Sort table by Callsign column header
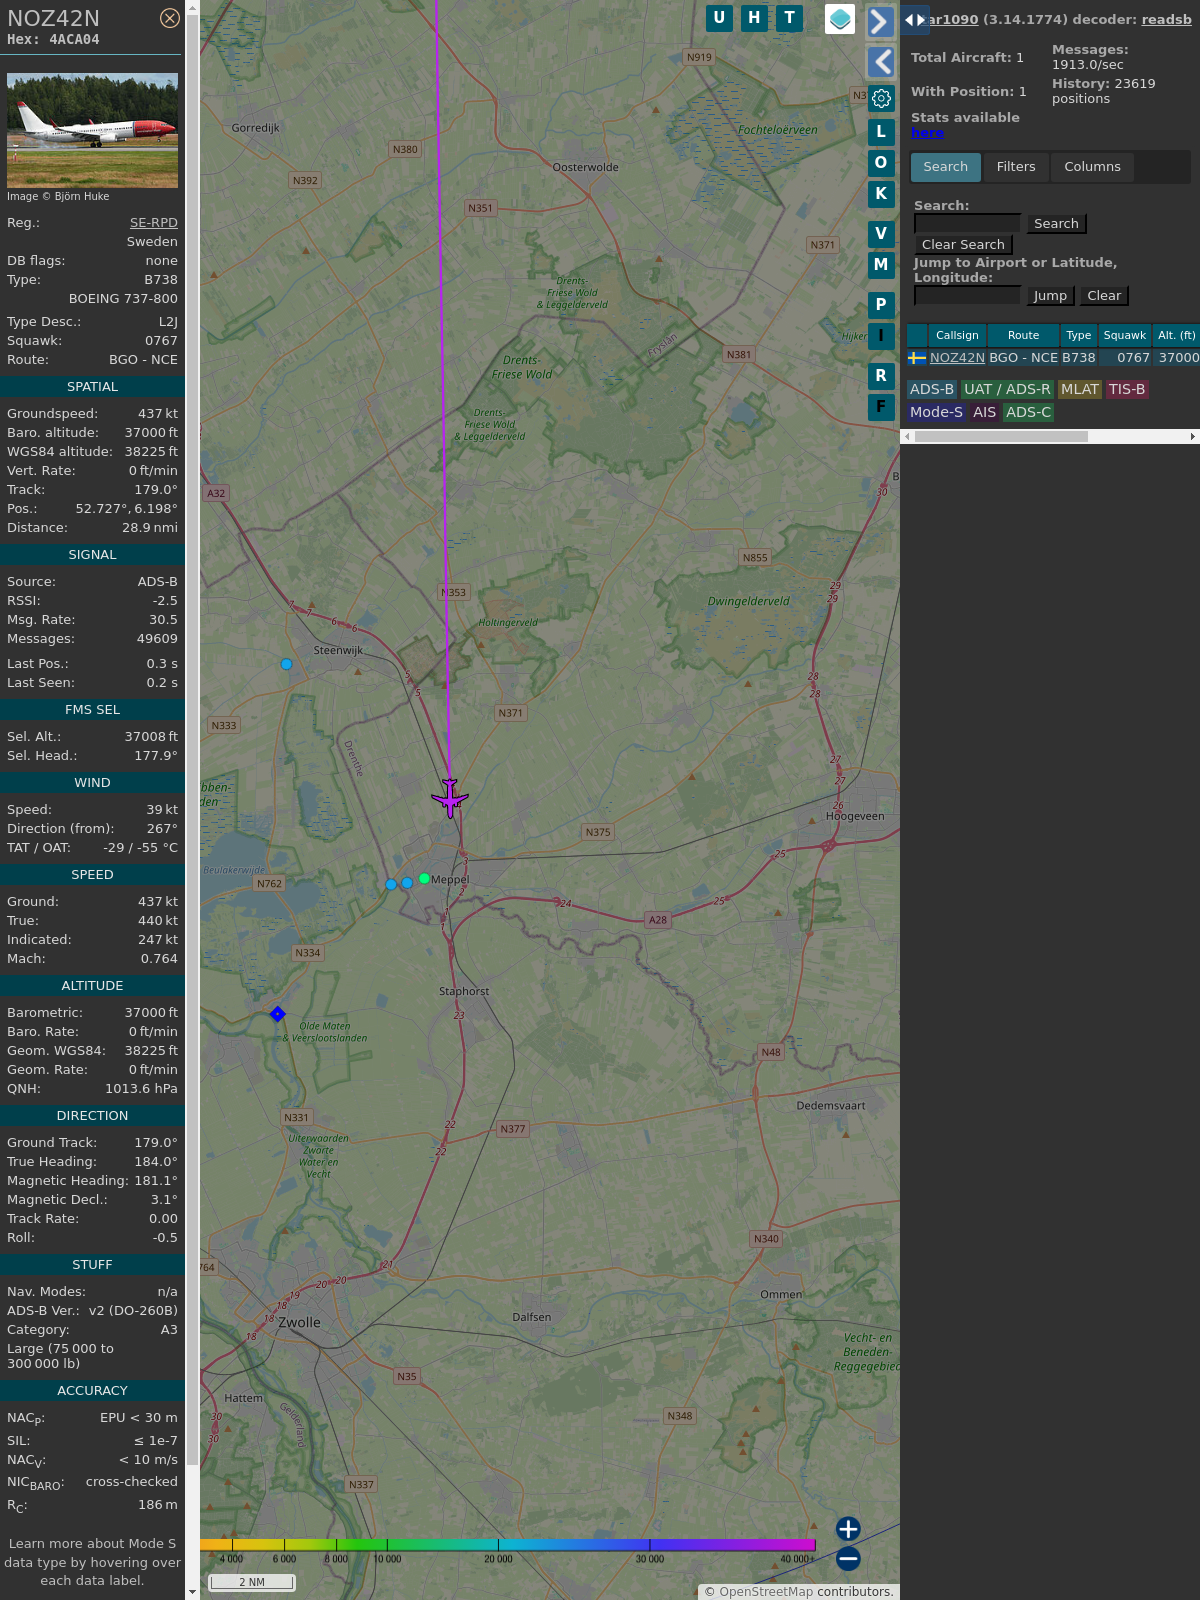Screen dimensions: 1200x1600 (x=957, y=335)
